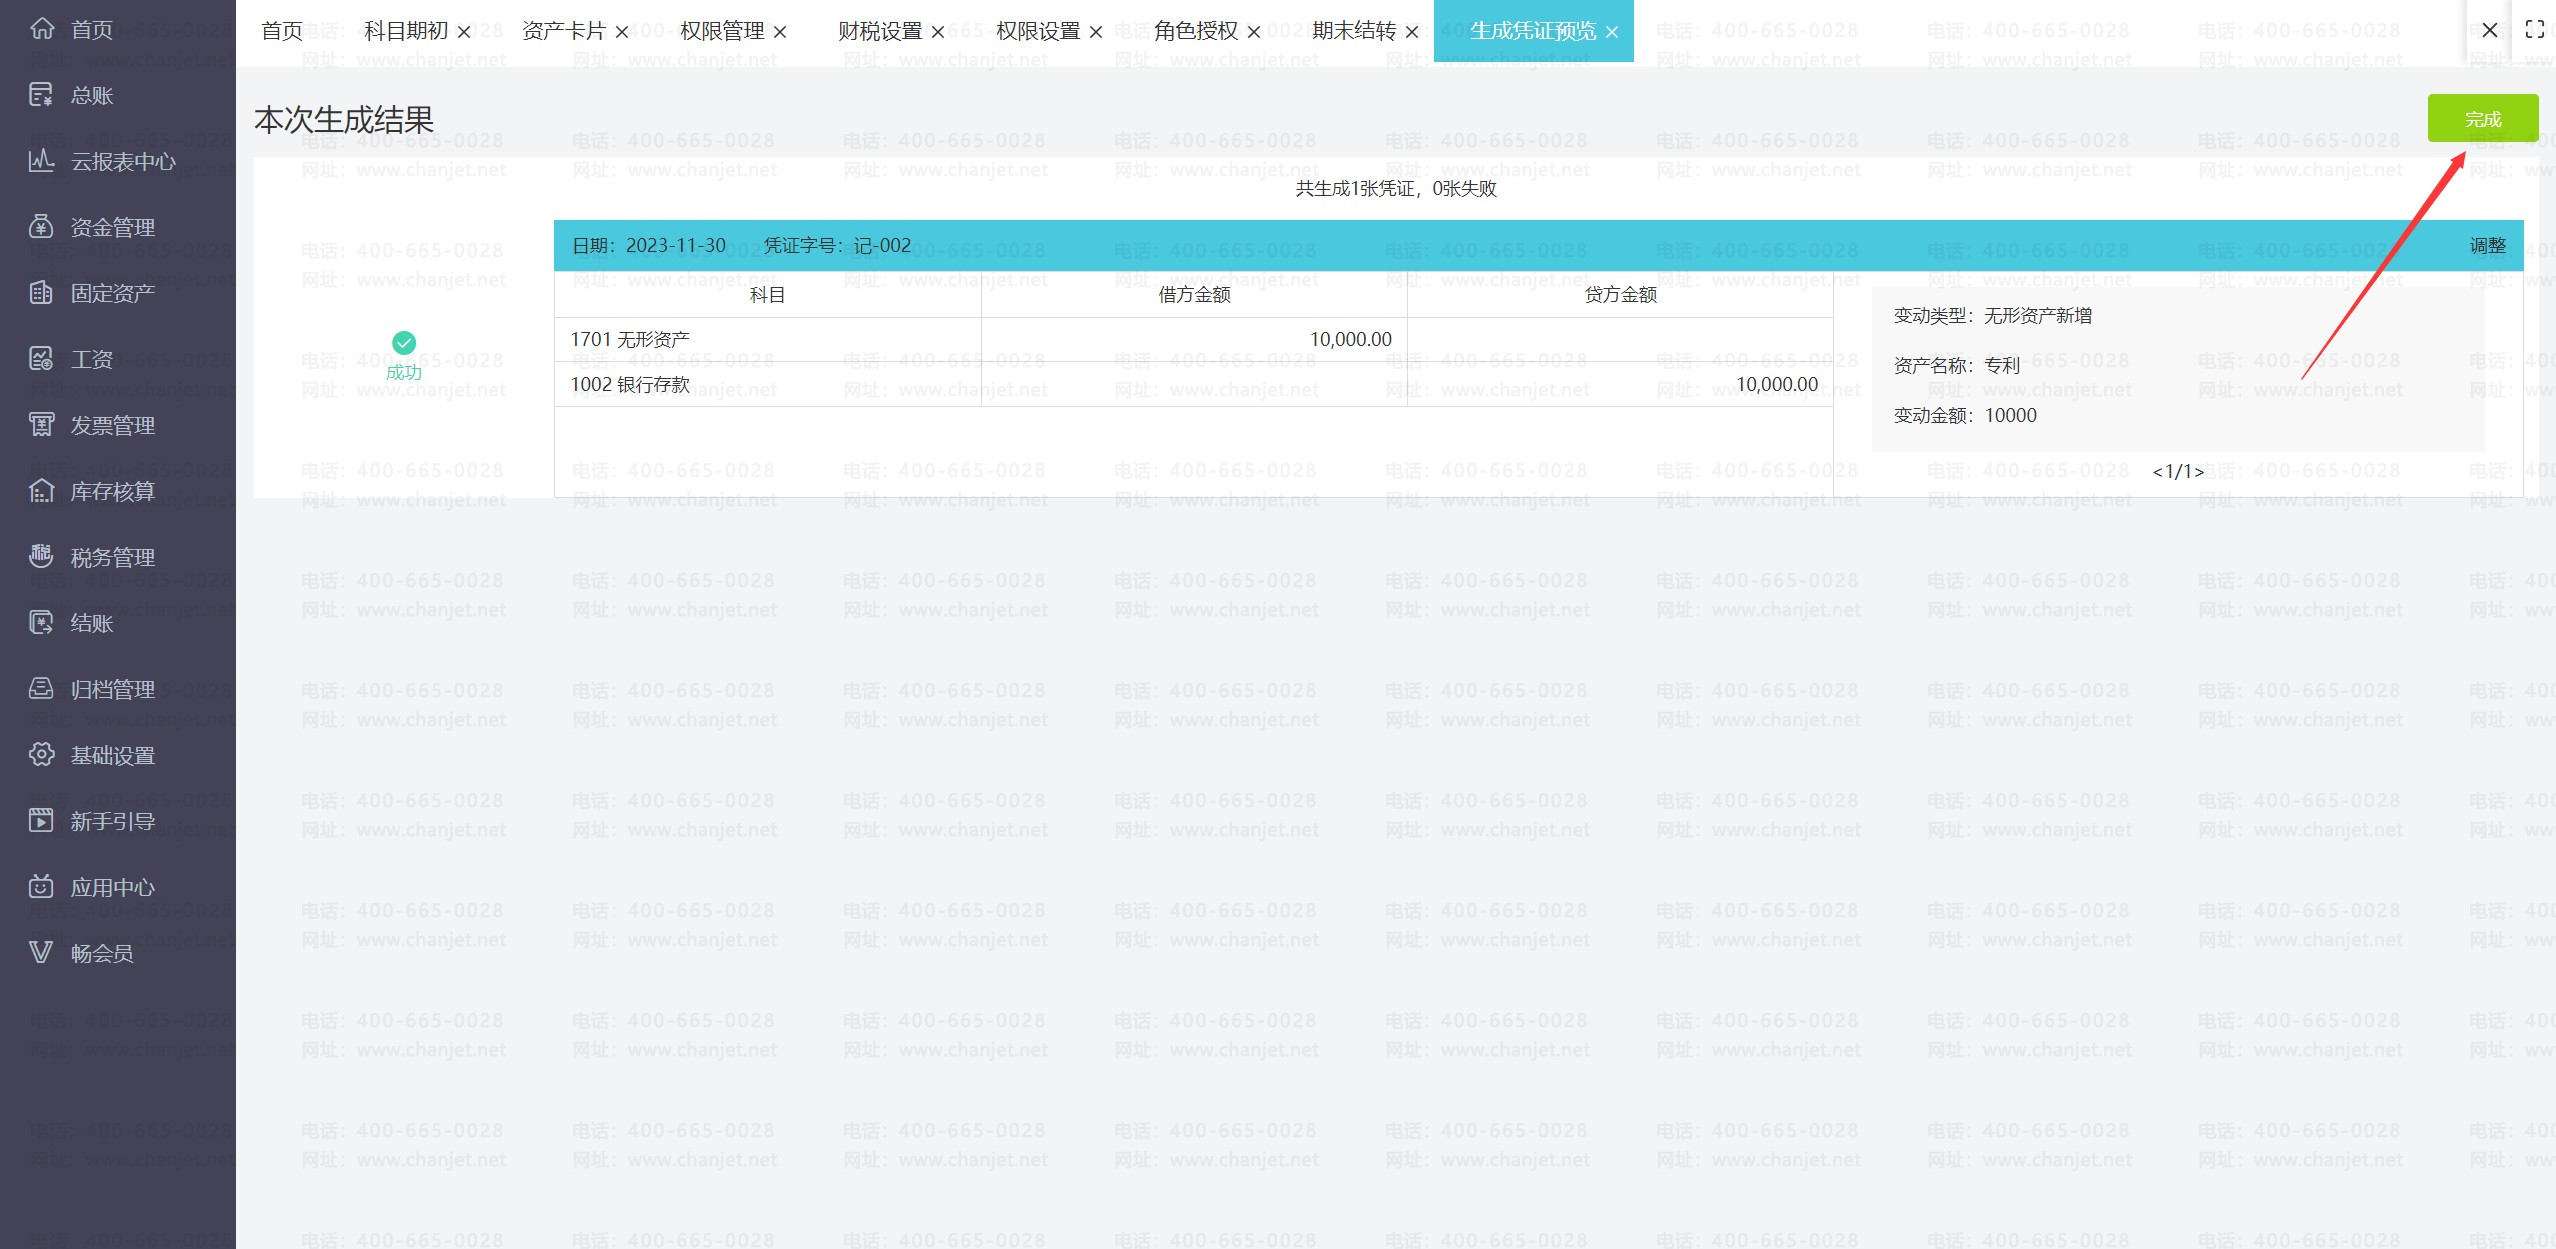The width and height of the screenshot is (2556, 1249).
Task: Open 基础设置 gear icon in sidebar
Action: (41, 755)
